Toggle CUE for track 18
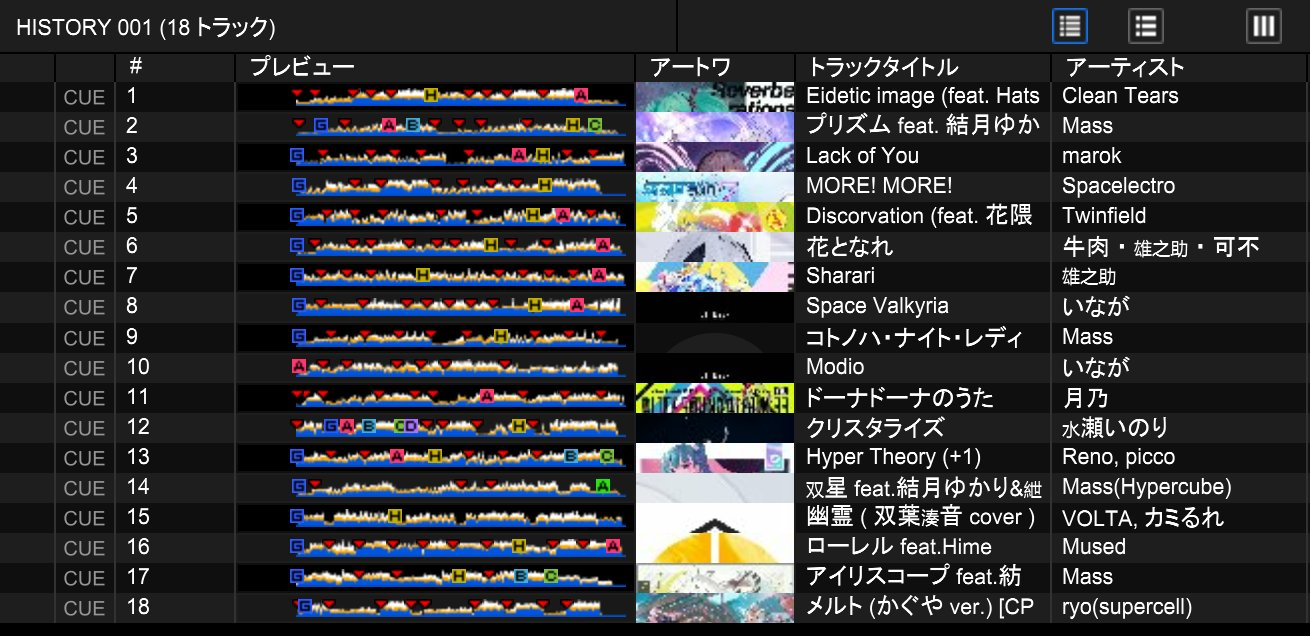Image resolution: width=1310 pixels, height=636 pixels. point(84,608)
